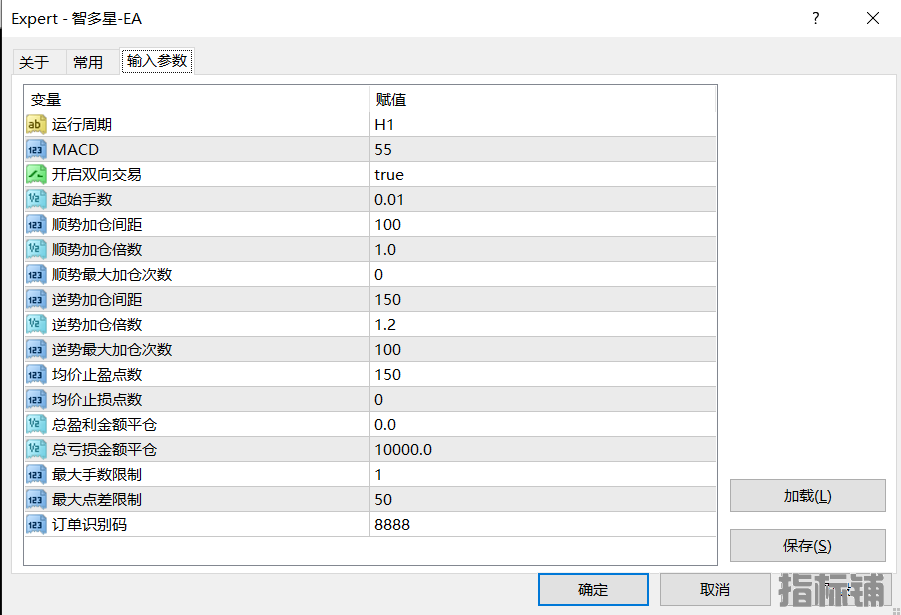Viewport: 901px width, 615px height.
Task: Open the help question mark button
Action: [816, 18]
